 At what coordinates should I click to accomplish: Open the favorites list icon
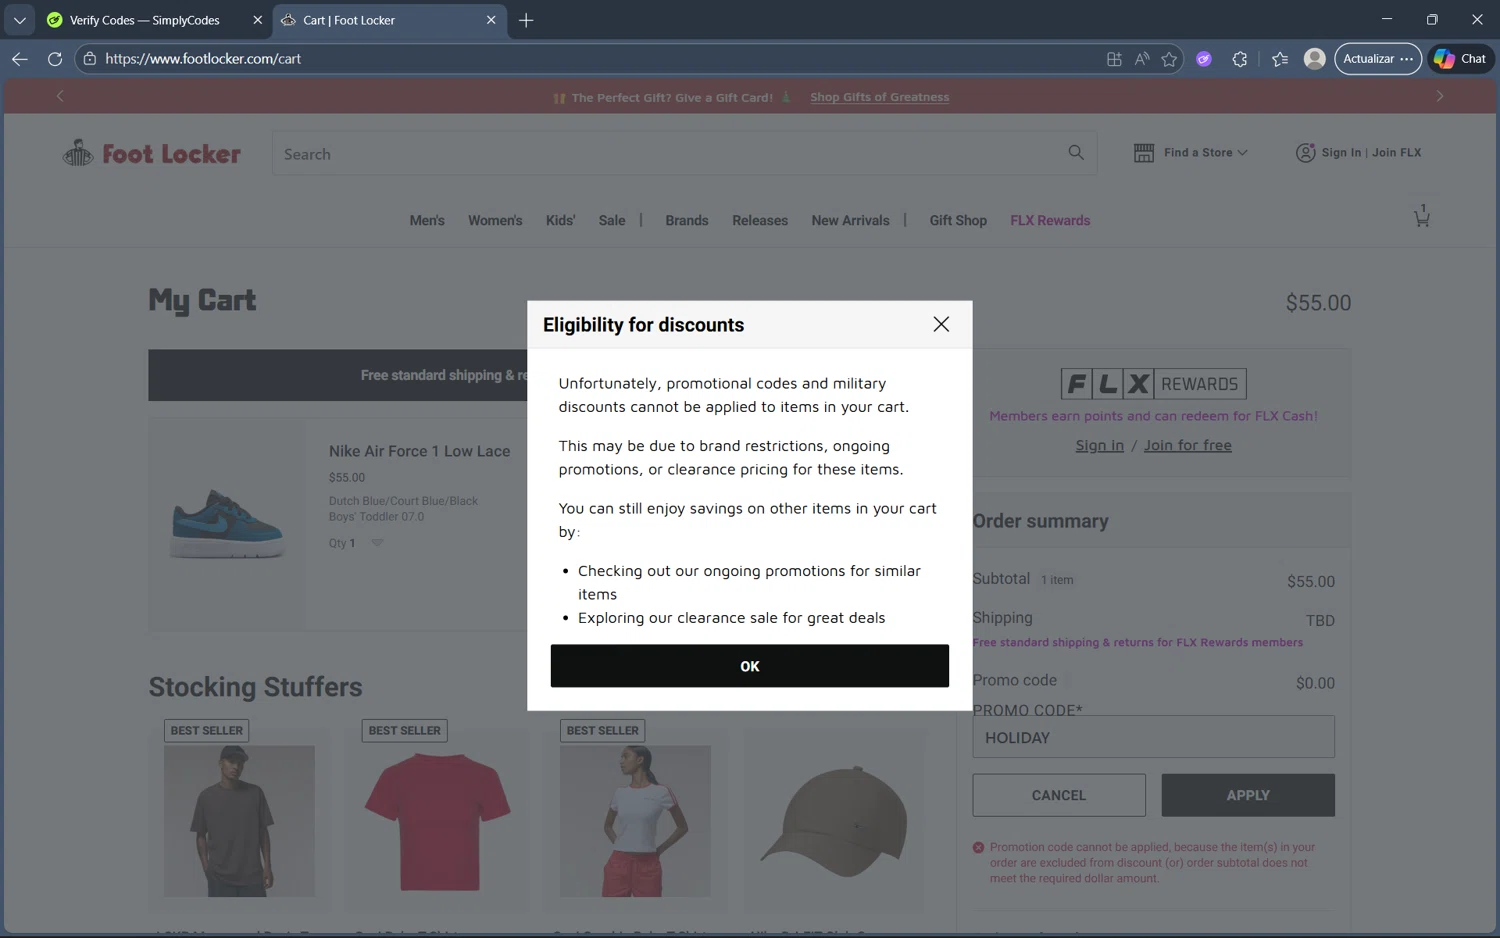tap(1280, 59)
